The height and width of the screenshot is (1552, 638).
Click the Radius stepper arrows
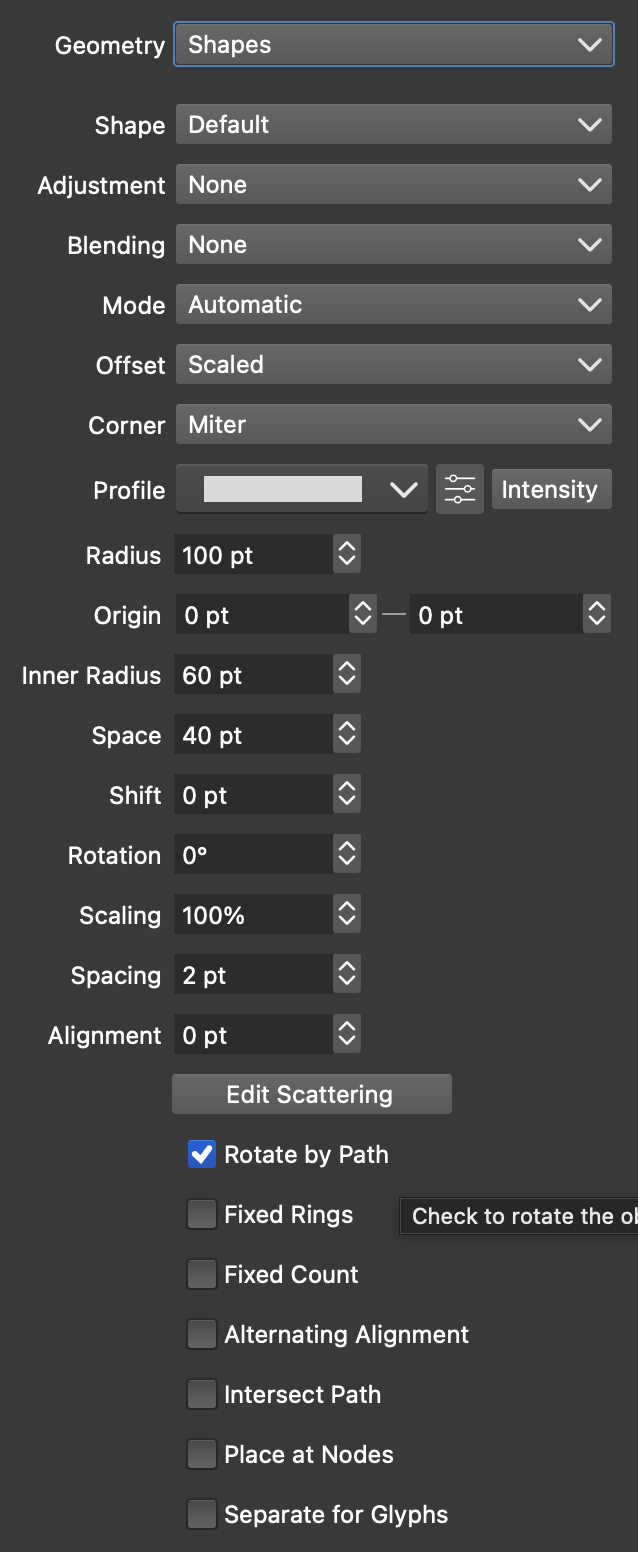(x=347, y=555)
